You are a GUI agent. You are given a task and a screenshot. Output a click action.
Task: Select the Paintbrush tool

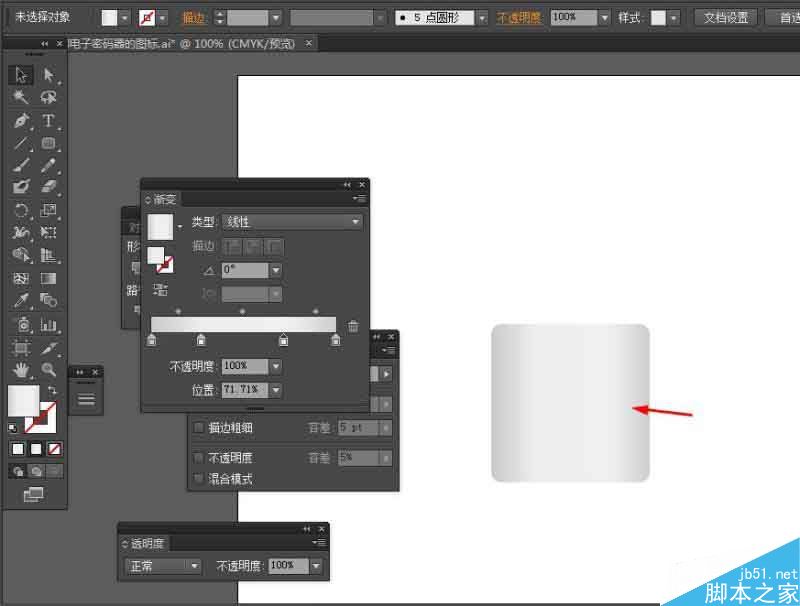pos(21,165)
